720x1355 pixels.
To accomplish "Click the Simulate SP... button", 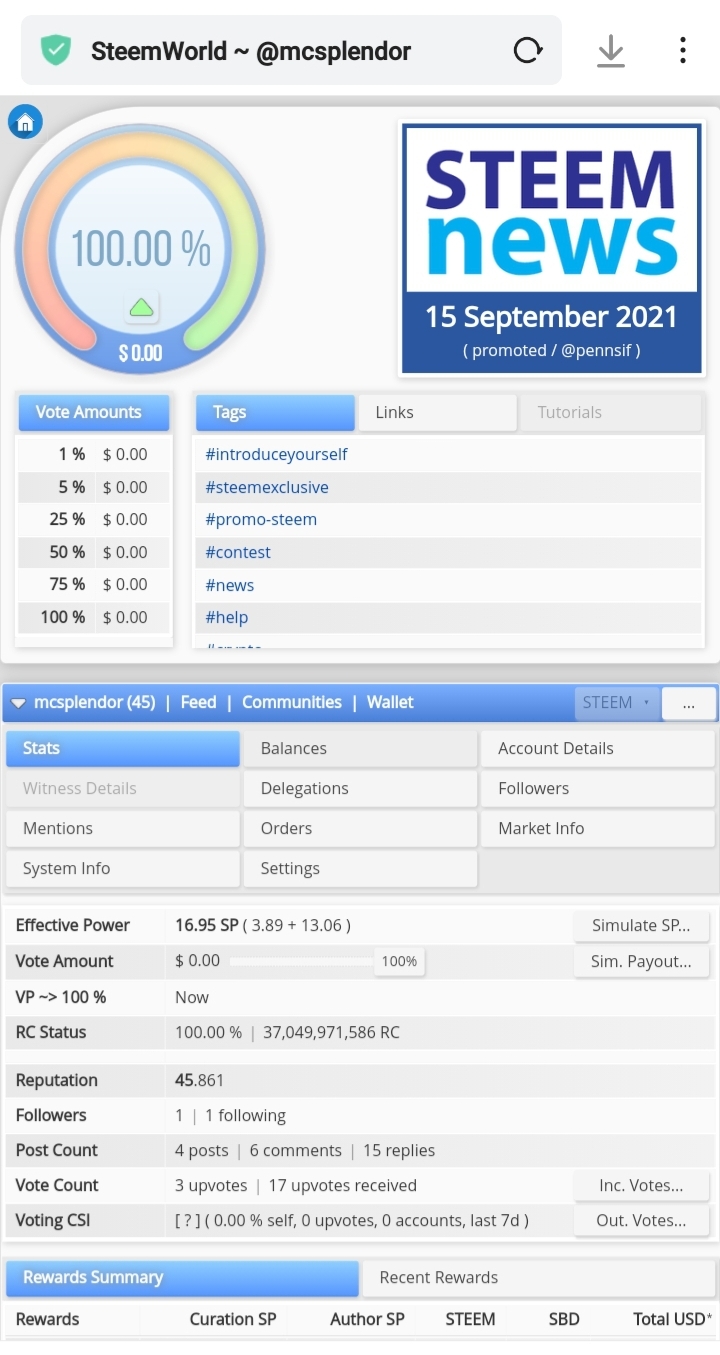I will 641,925.
